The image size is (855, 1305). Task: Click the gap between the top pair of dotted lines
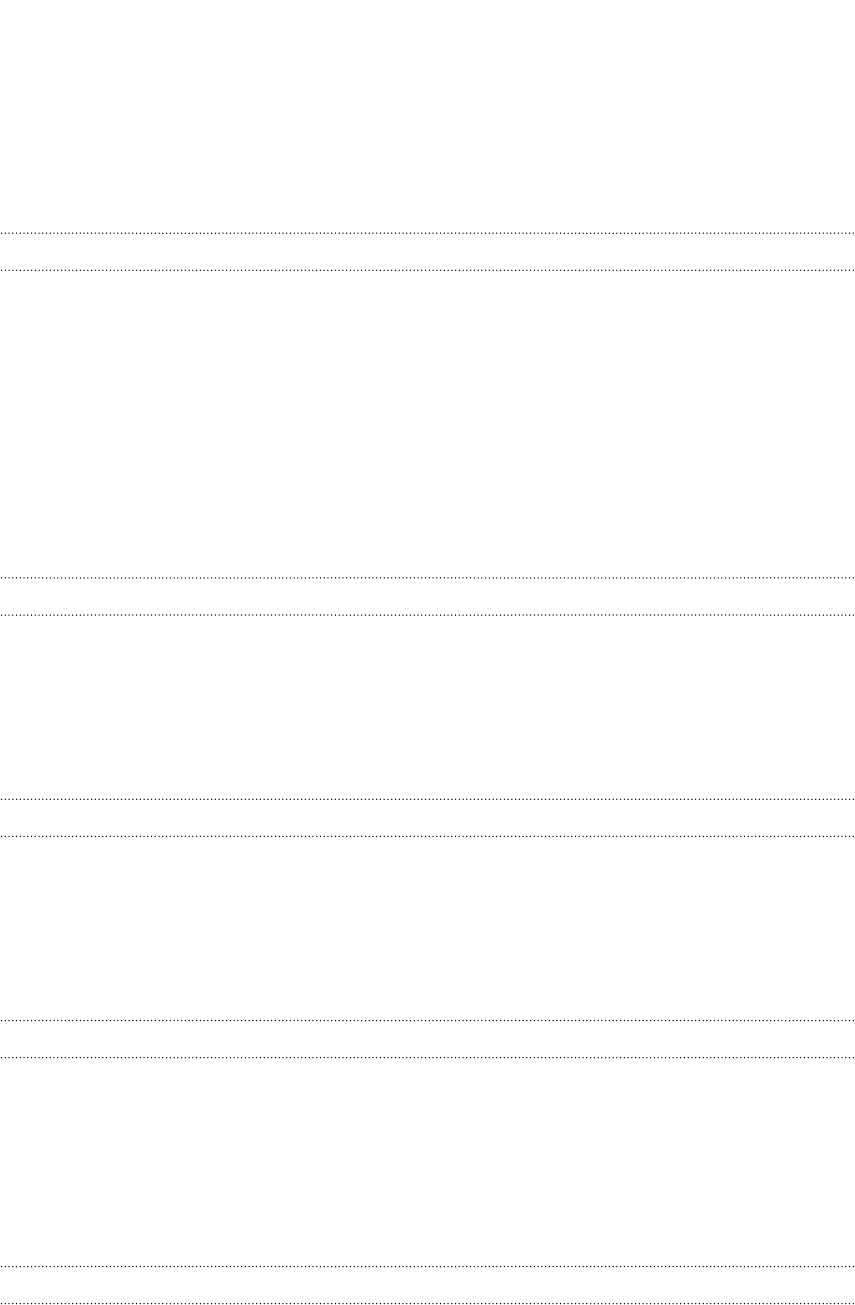(x=427, y=251)
